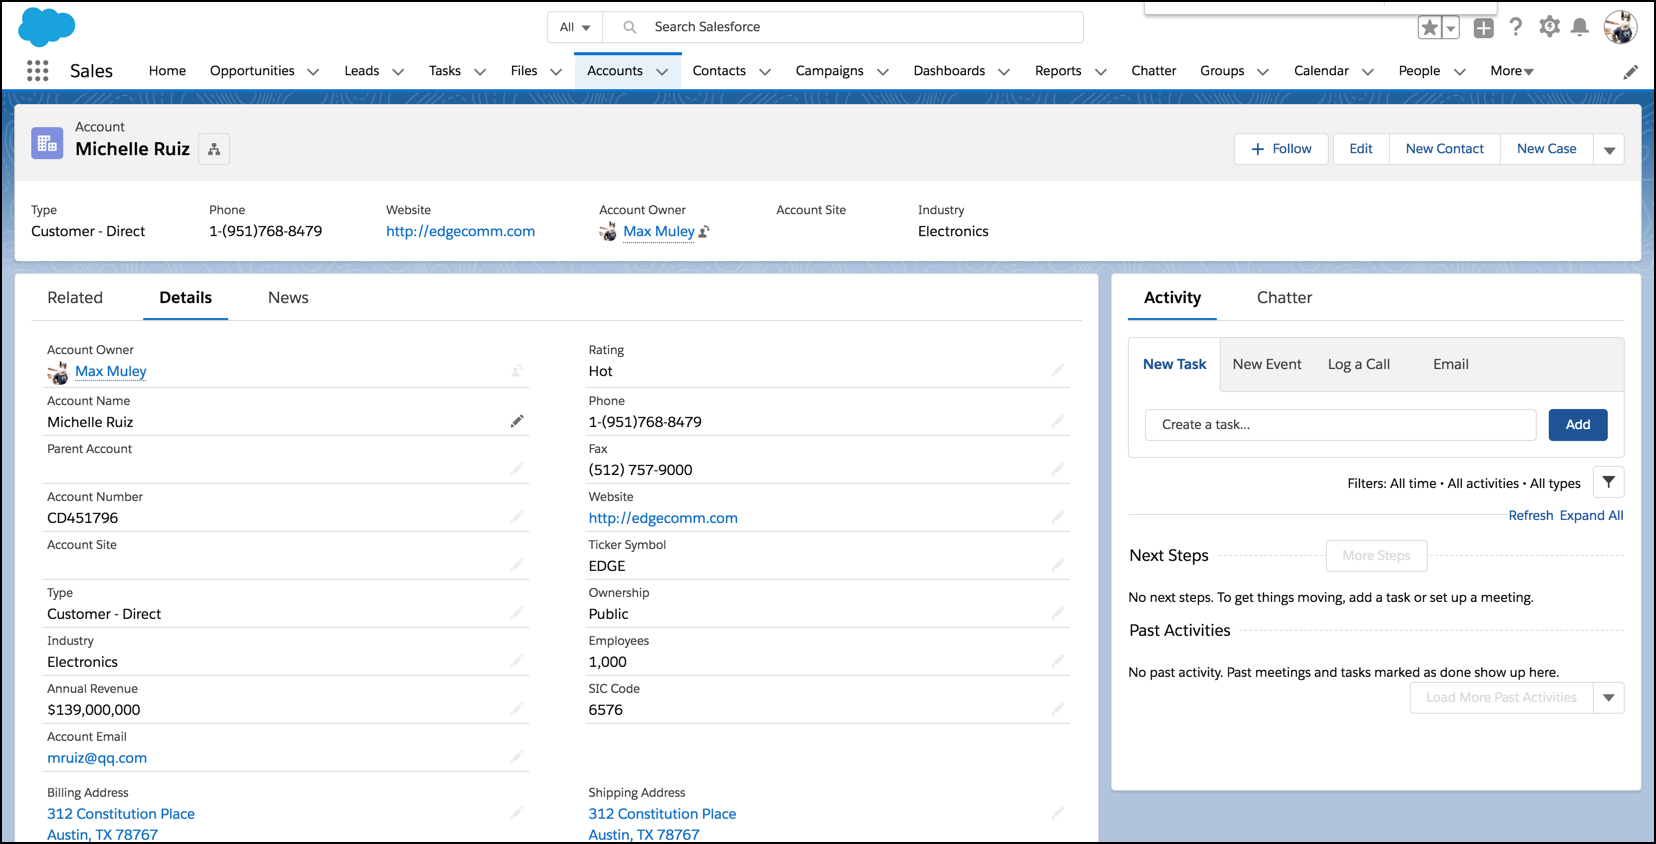
Task: Expand the Opportunities nav chevron
Action: click(313, 72)
